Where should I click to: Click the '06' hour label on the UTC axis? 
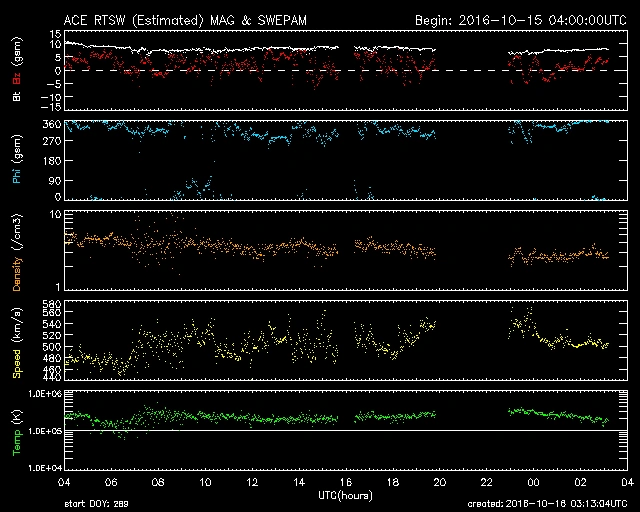[111, 482]
